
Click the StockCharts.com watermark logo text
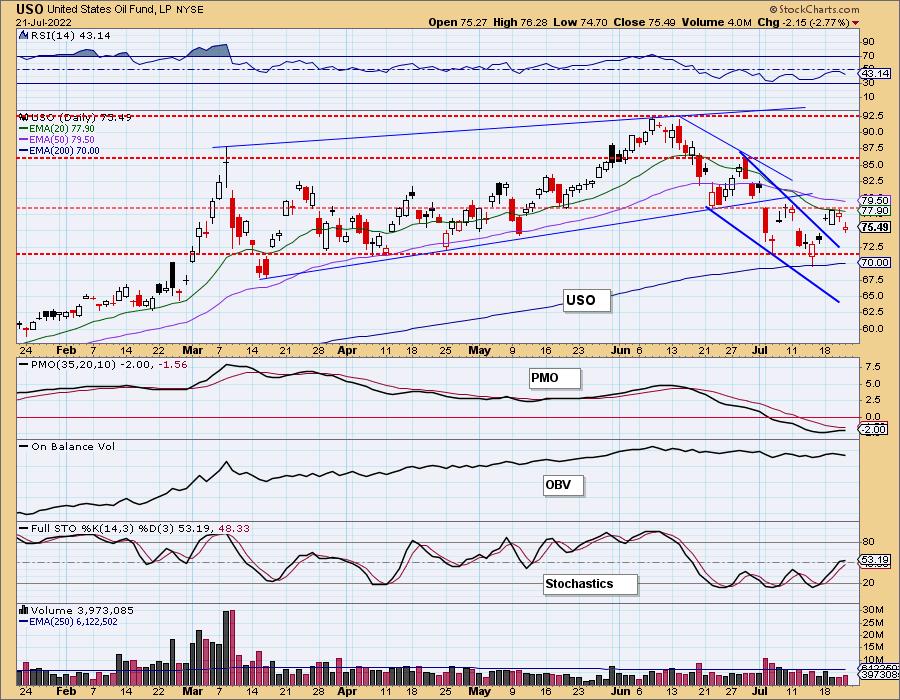coord(814,9)
